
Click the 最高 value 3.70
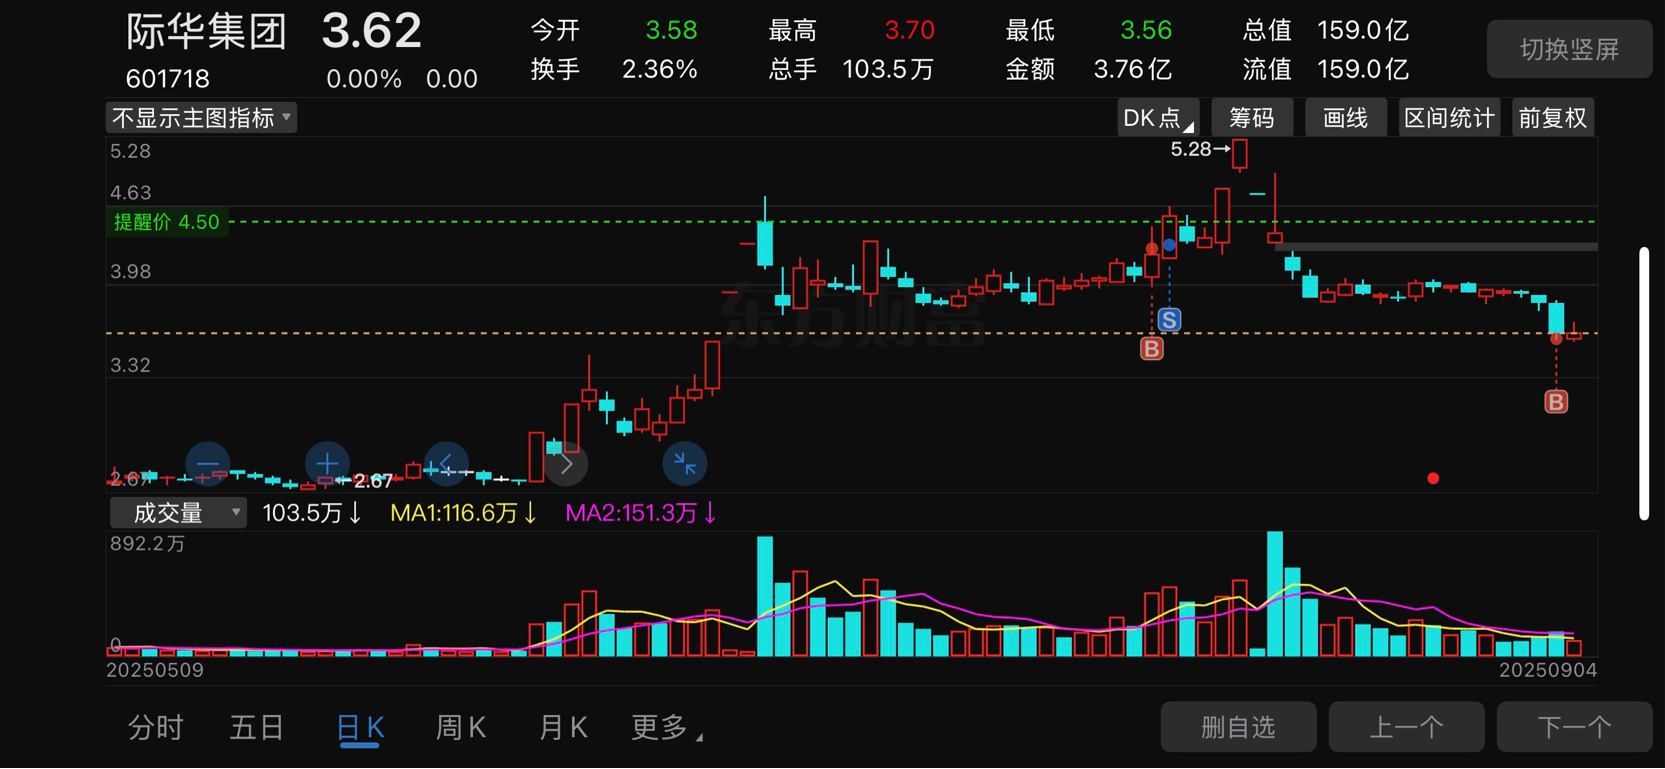(909, 30)
